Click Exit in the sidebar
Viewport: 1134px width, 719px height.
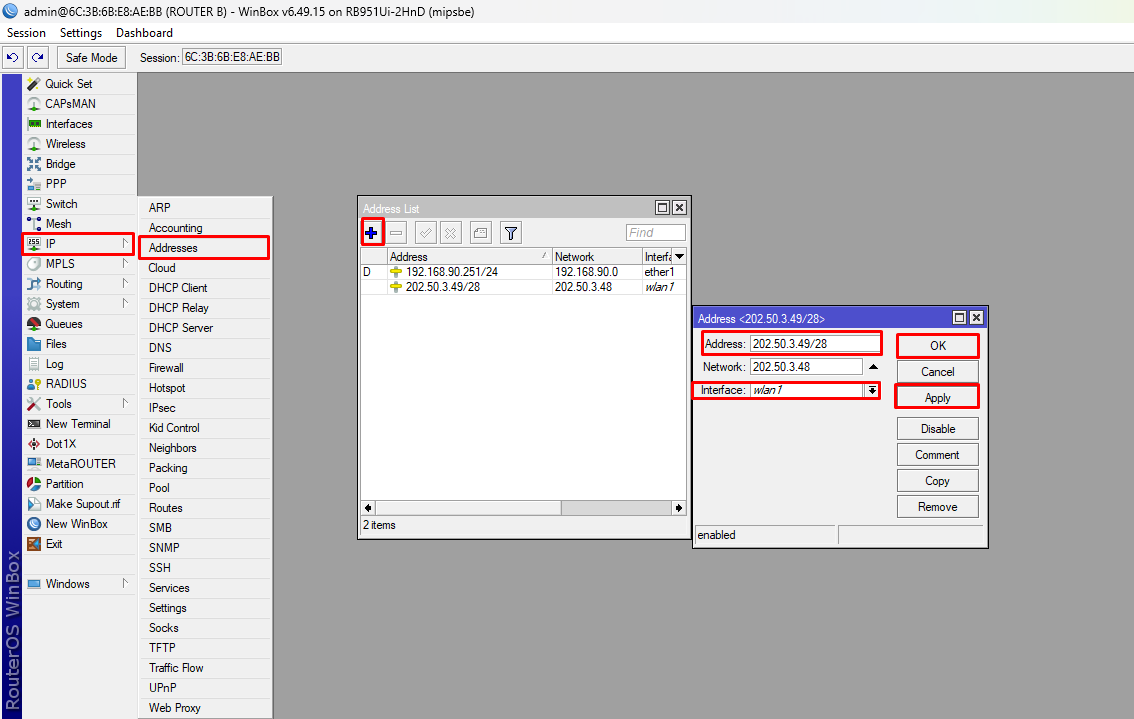80,544
